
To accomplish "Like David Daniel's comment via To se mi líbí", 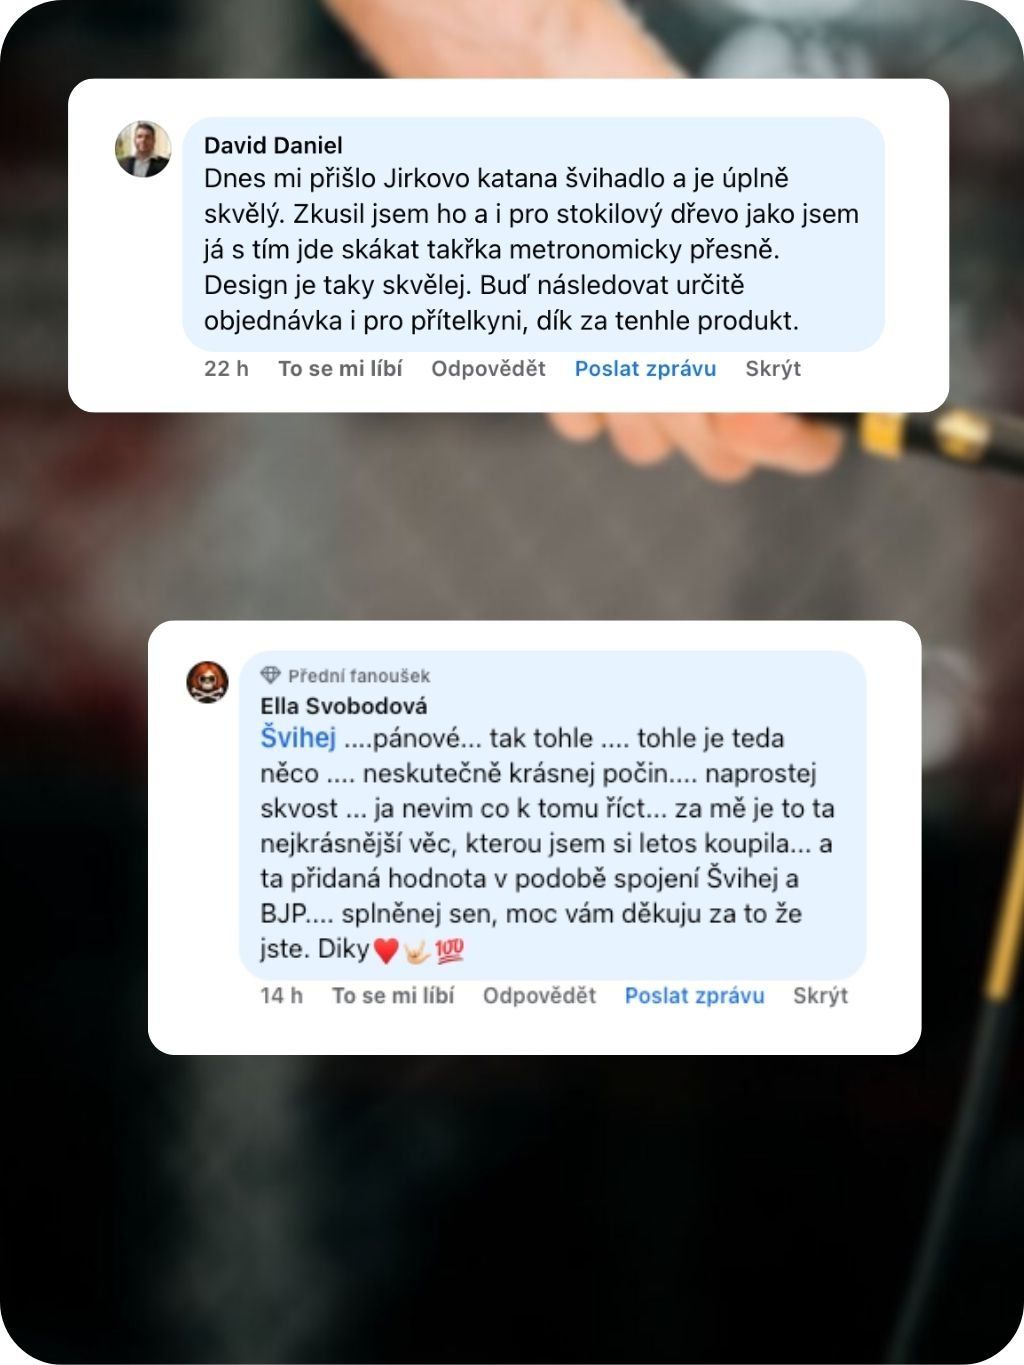I will coord(340,369).
